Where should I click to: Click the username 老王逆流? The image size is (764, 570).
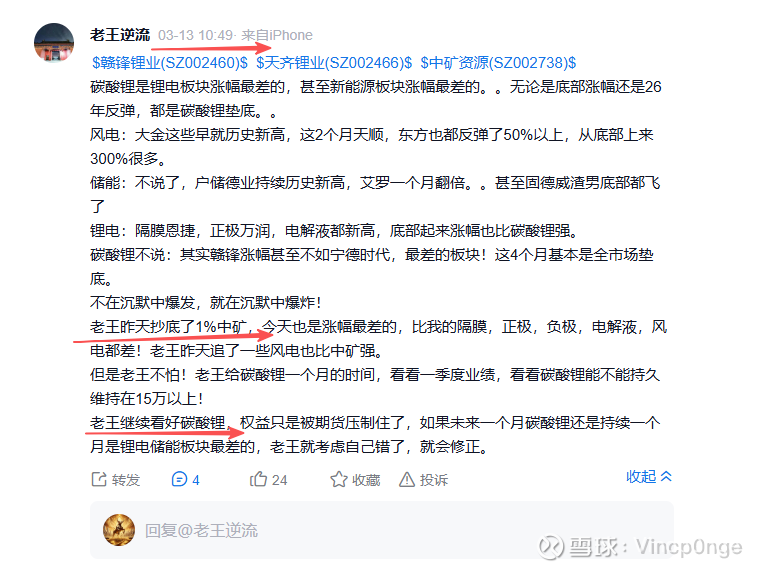tap(120, 35)
